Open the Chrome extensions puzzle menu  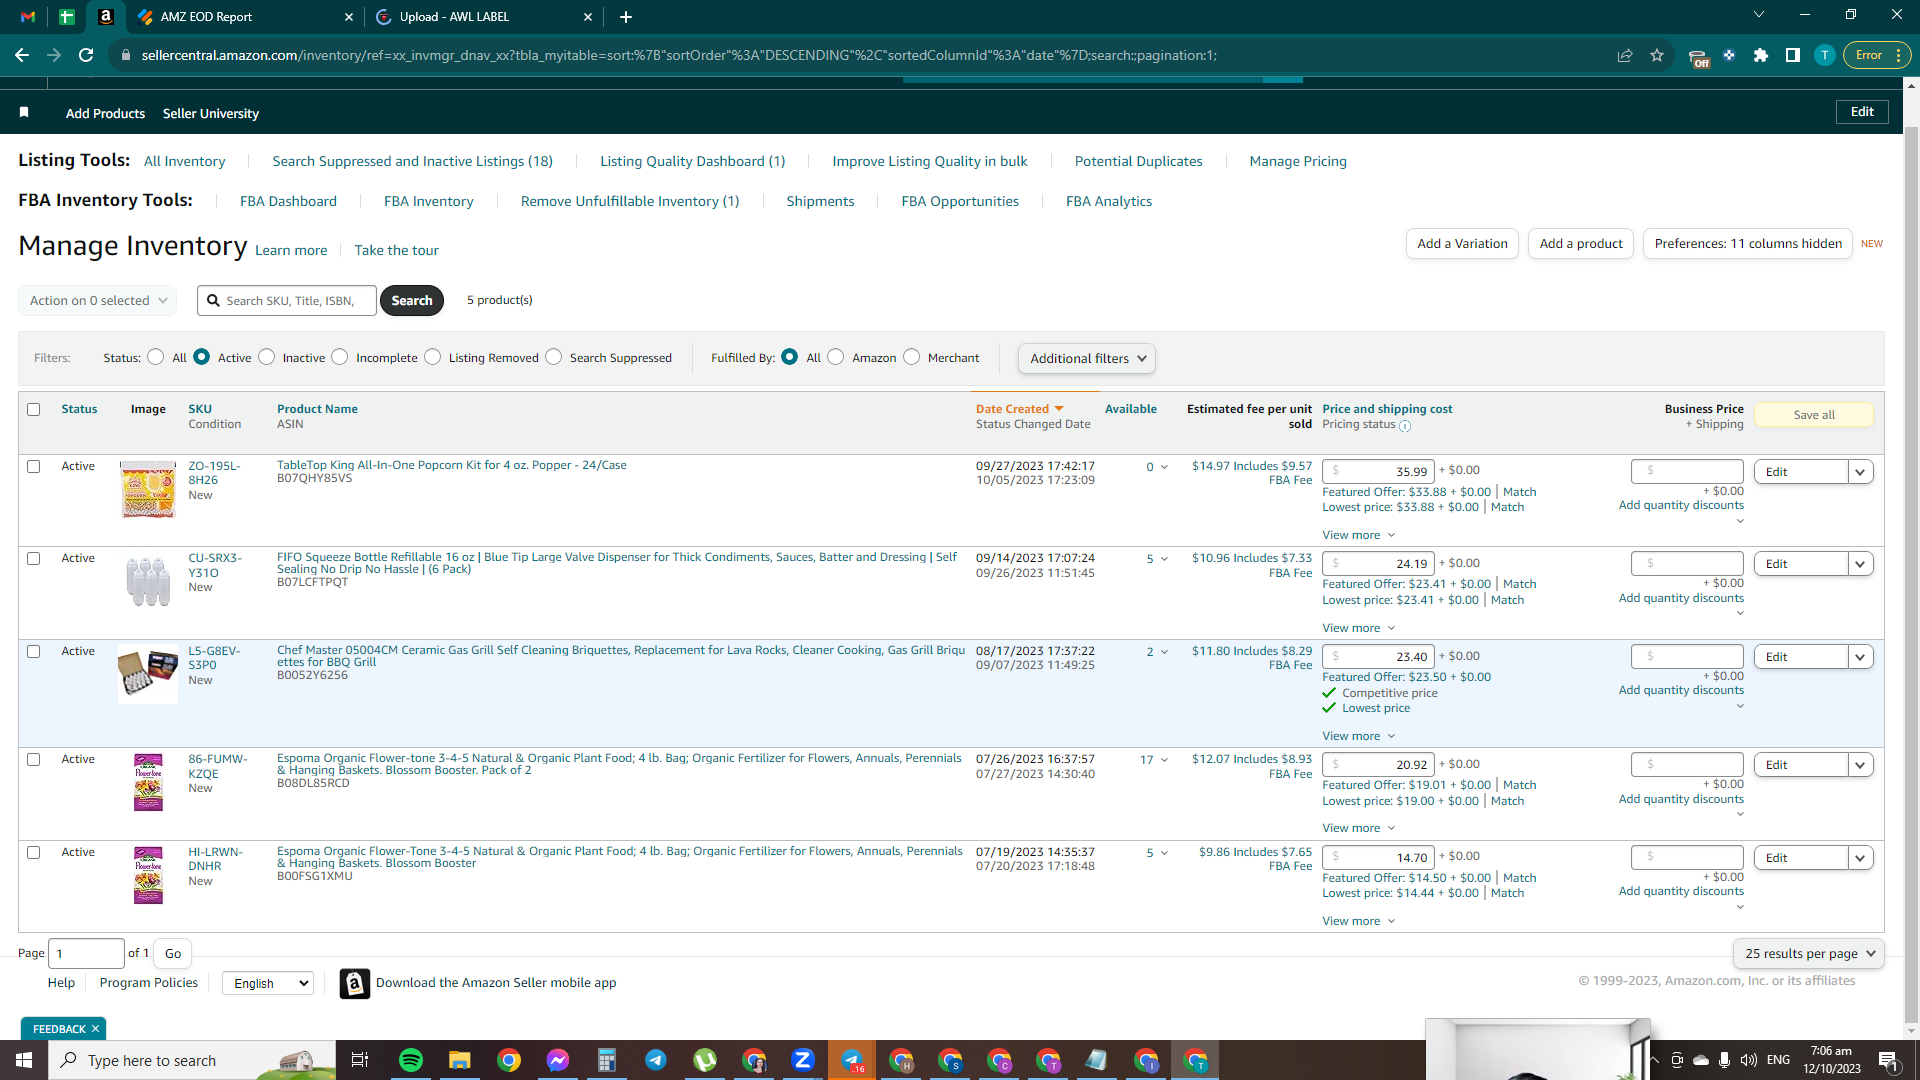tap(1761, 55)
